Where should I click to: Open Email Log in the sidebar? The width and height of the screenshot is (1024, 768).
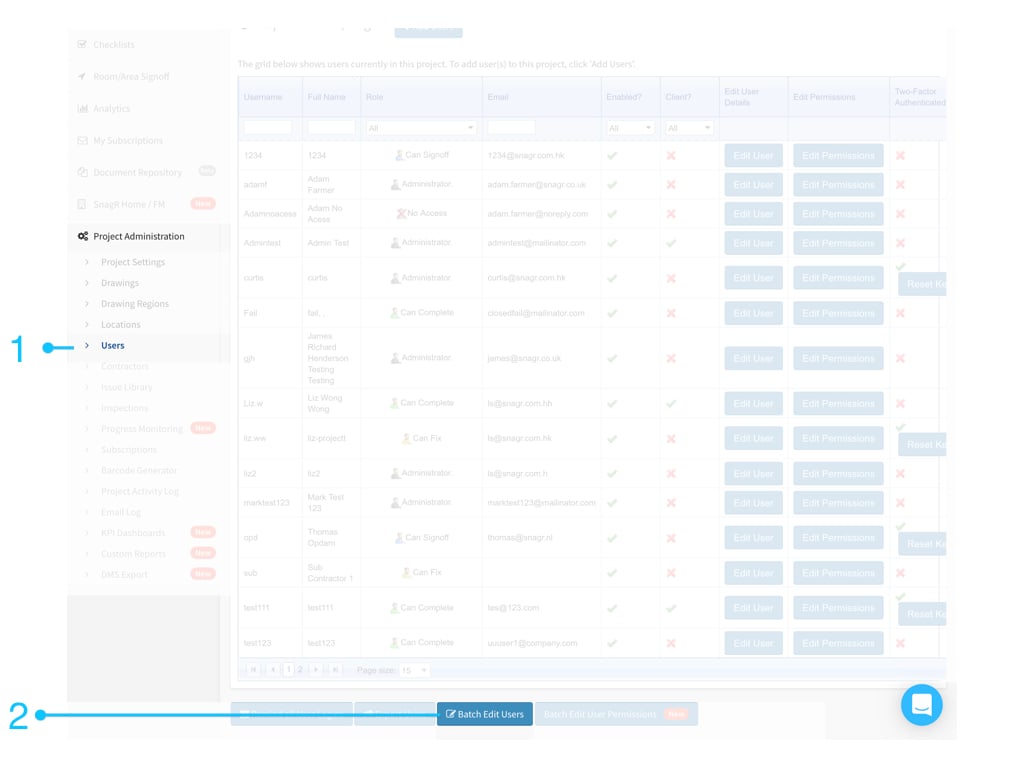tap(121, 512)
